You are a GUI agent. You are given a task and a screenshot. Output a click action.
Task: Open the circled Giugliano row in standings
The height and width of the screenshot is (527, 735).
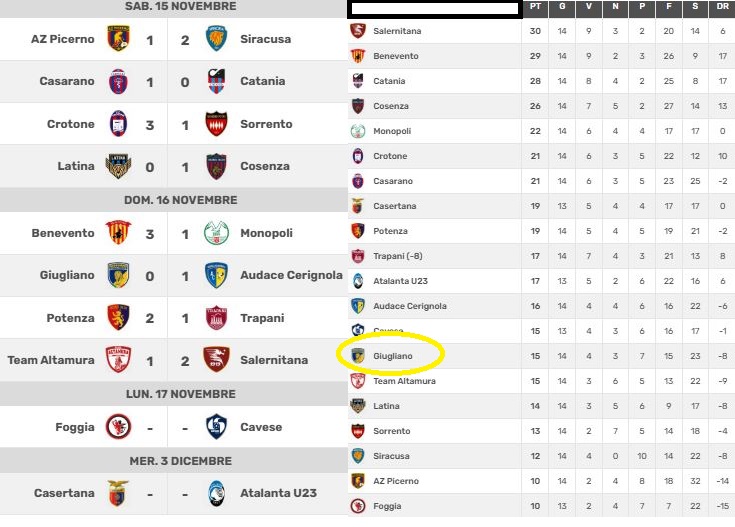point(541,356)
